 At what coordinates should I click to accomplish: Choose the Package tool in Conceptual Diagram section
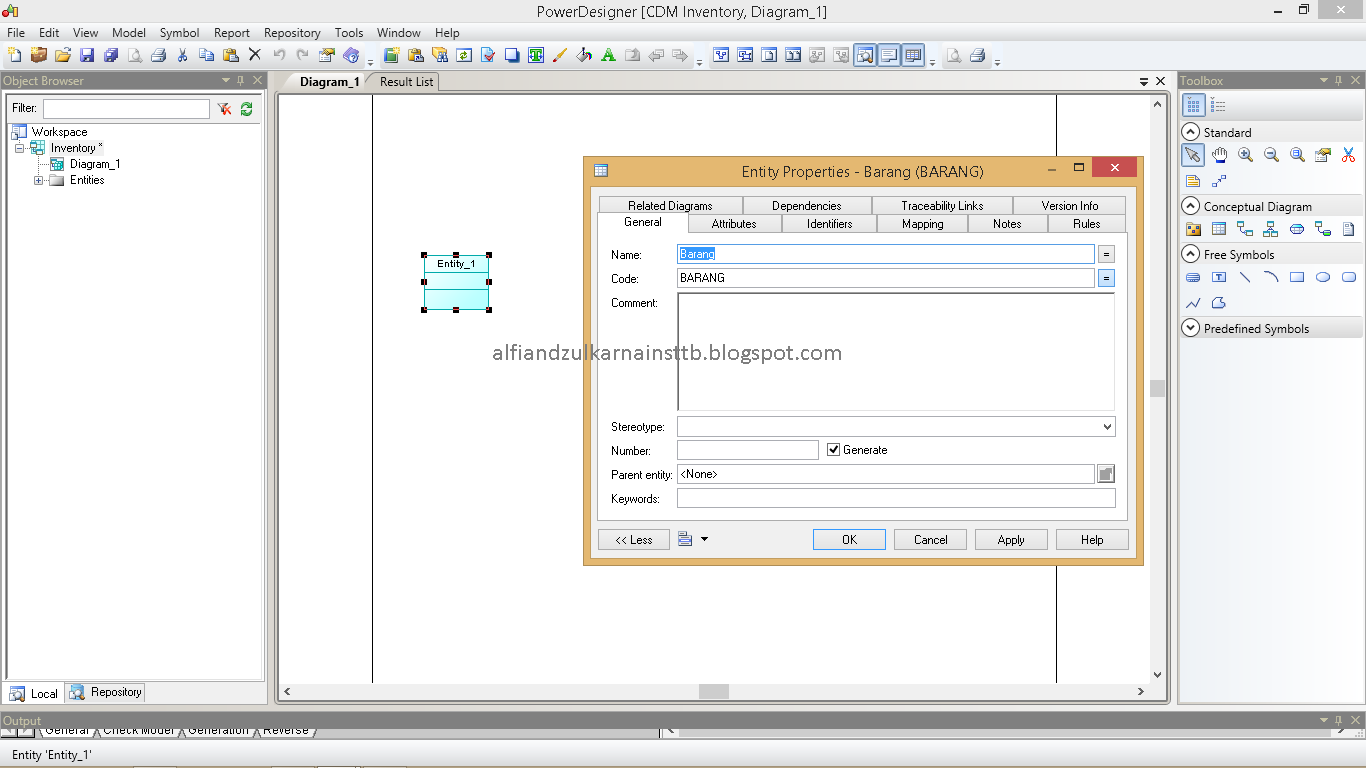tap(1193, 228)
